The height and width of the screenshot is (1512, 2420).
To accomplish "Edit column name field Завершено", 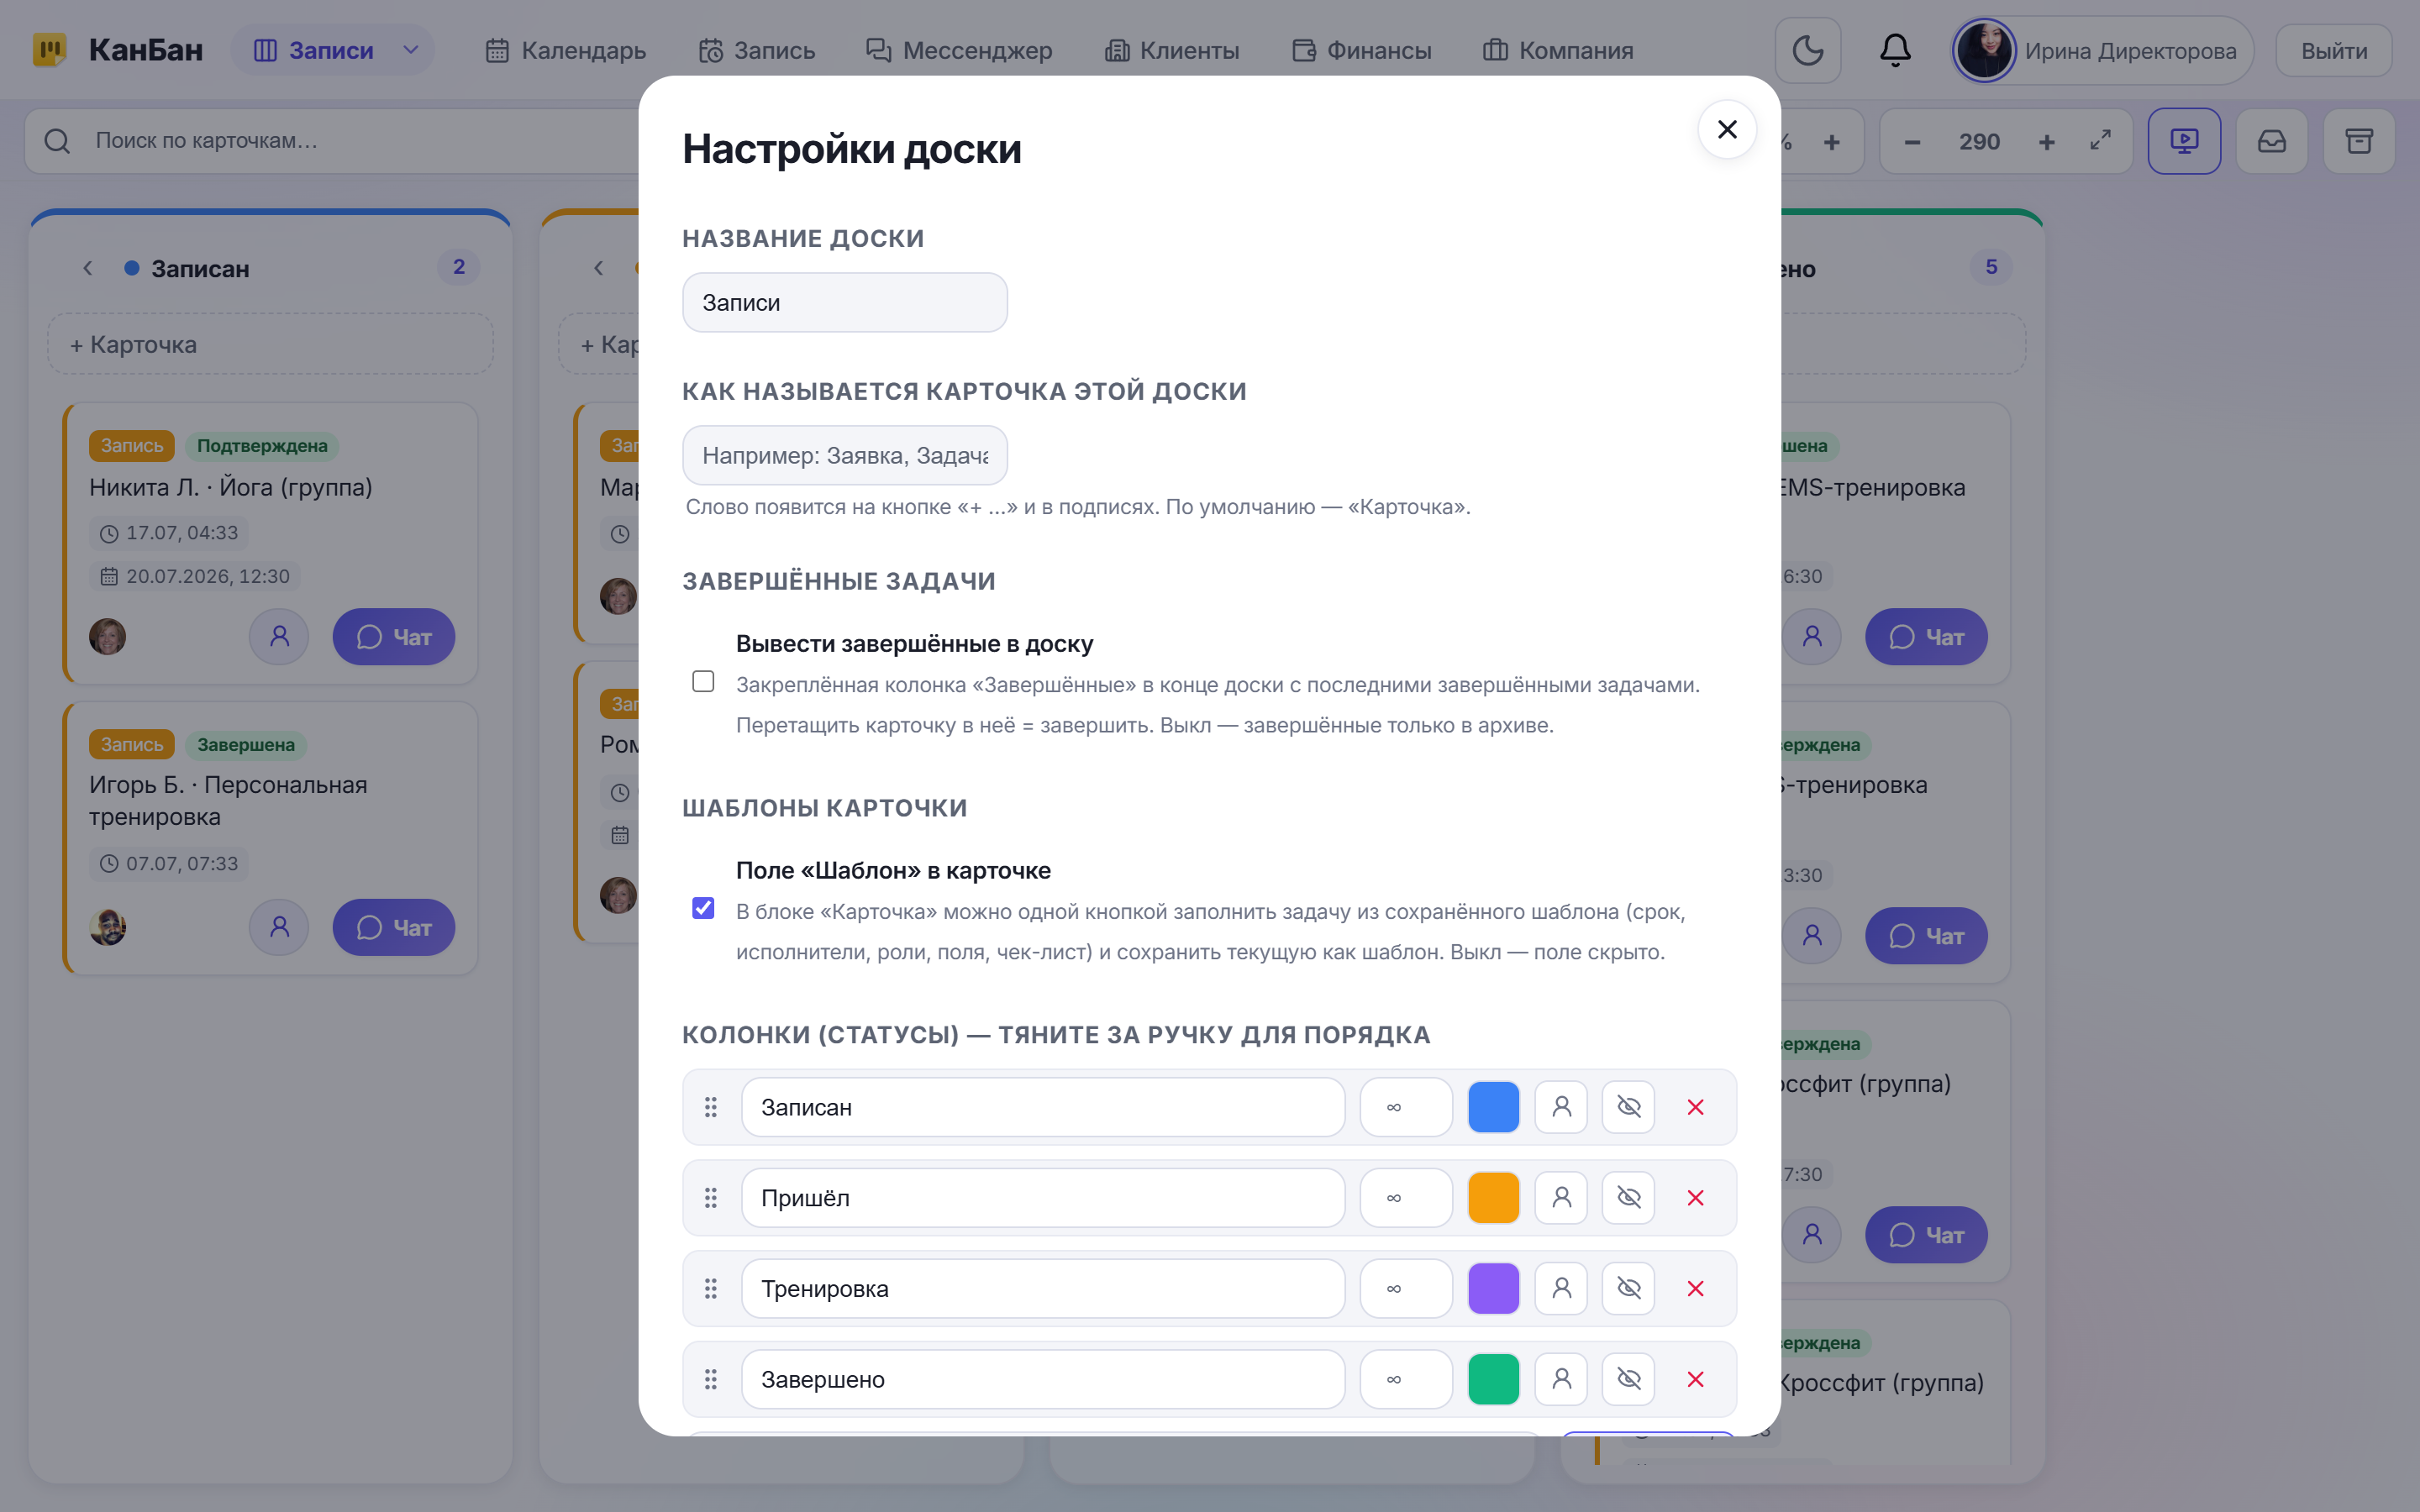I will [x=1043, y=1379].
